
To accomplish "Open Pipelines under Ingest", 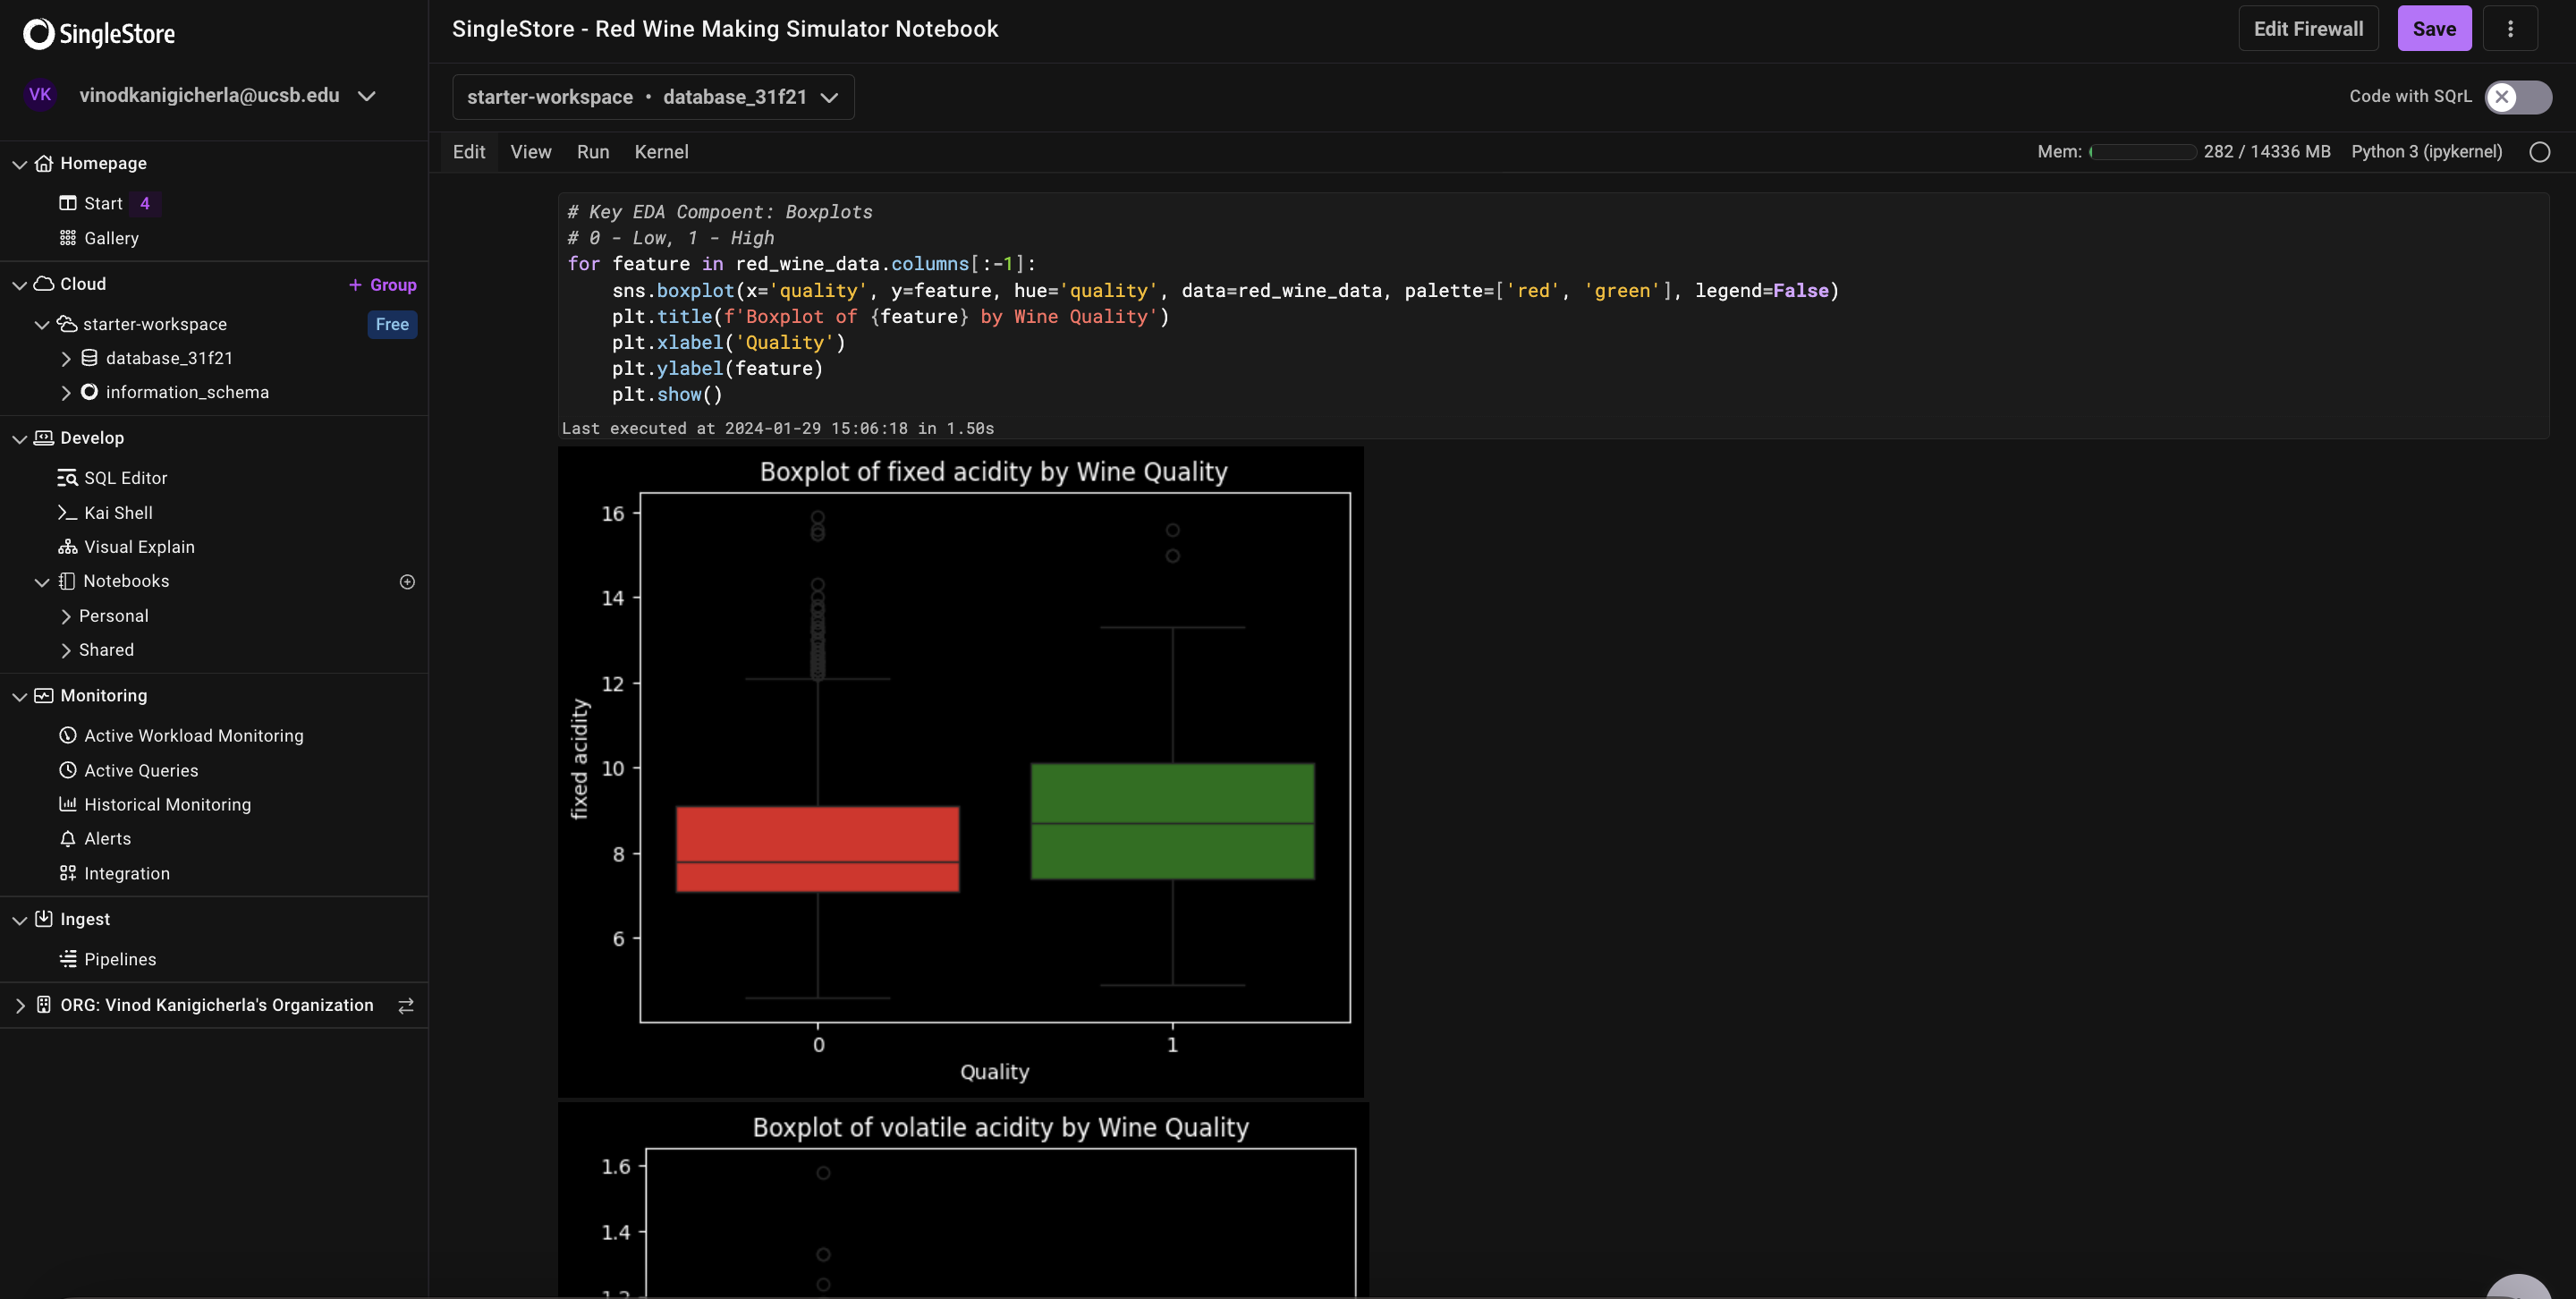I will click(x=120, y=959).
